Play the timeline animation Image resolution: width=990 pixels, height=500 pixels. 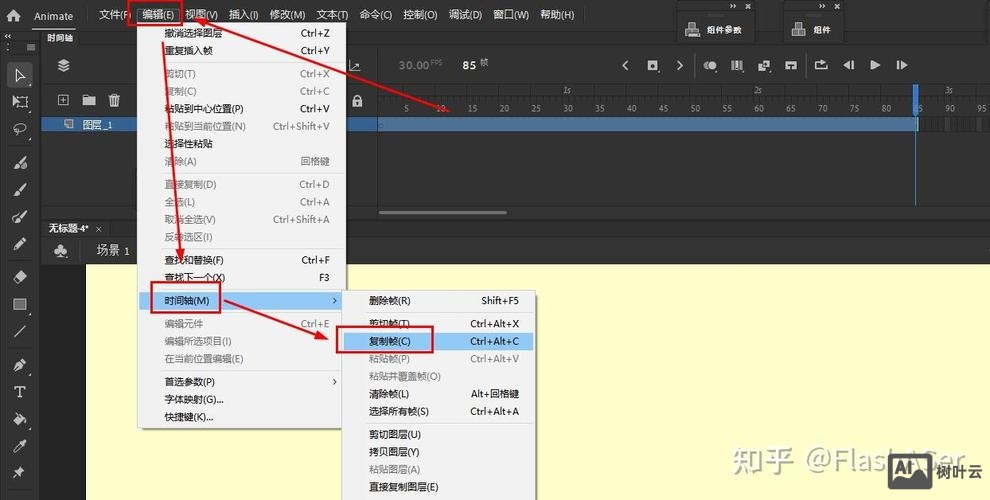[875, 65]
